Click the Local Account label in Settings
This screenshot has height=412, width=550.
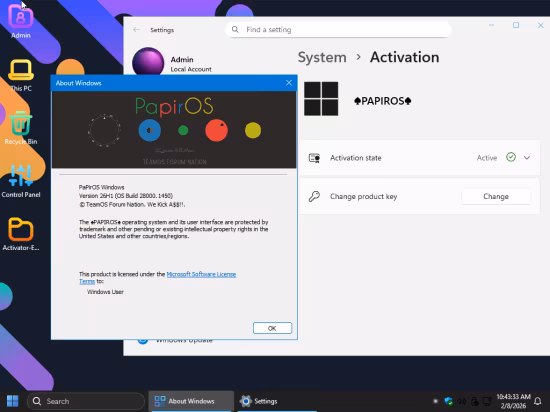pos(191,69)
